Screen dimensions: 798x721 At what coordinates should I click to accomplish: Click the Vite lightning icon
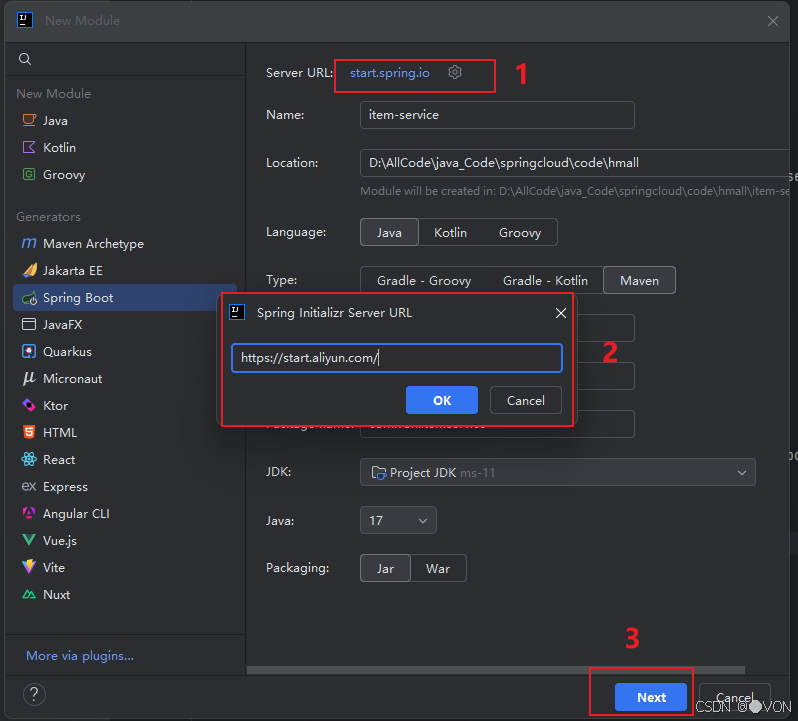pyautogui.click(x=29, y=567)
